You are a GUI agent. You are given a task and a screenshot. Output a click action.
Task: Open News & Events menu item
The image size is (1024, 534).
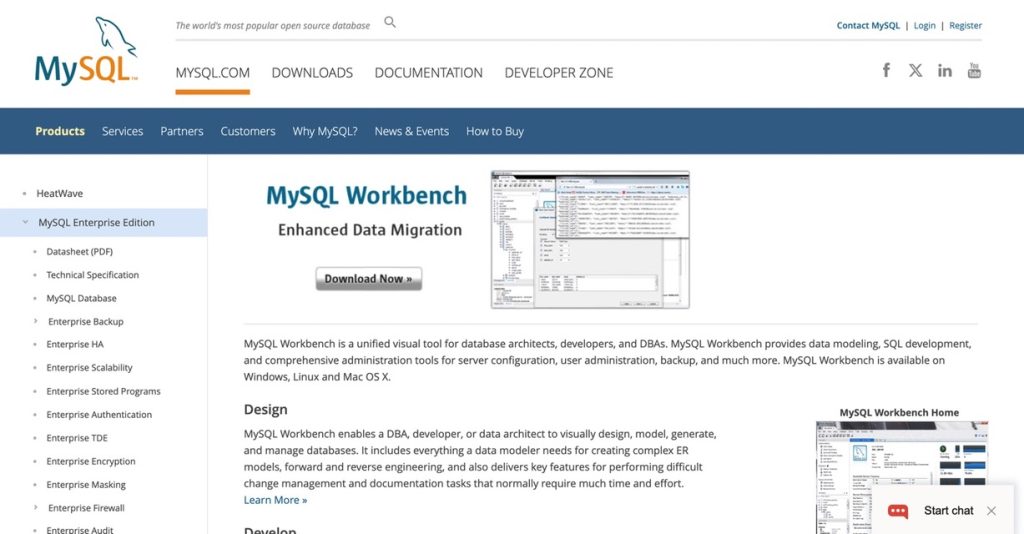click(411, 131)
